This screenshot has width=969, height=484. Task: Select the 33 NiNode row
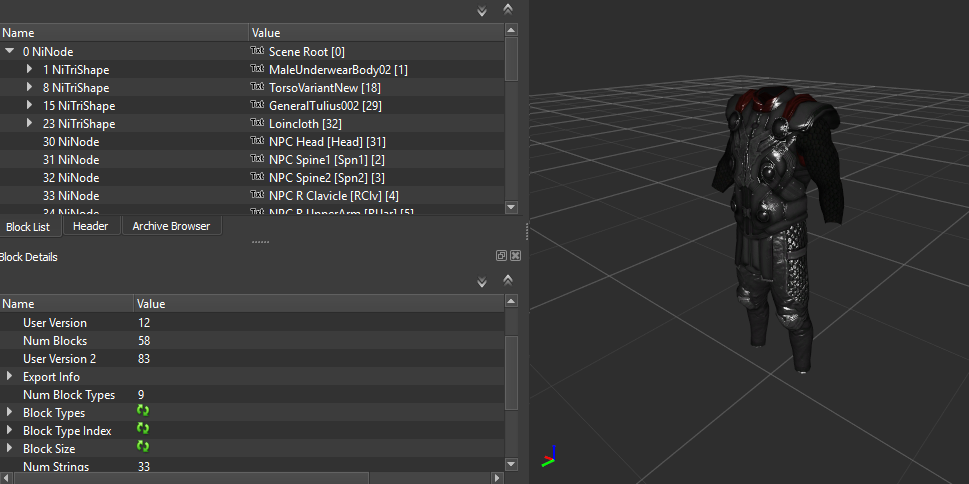point(252,195)
